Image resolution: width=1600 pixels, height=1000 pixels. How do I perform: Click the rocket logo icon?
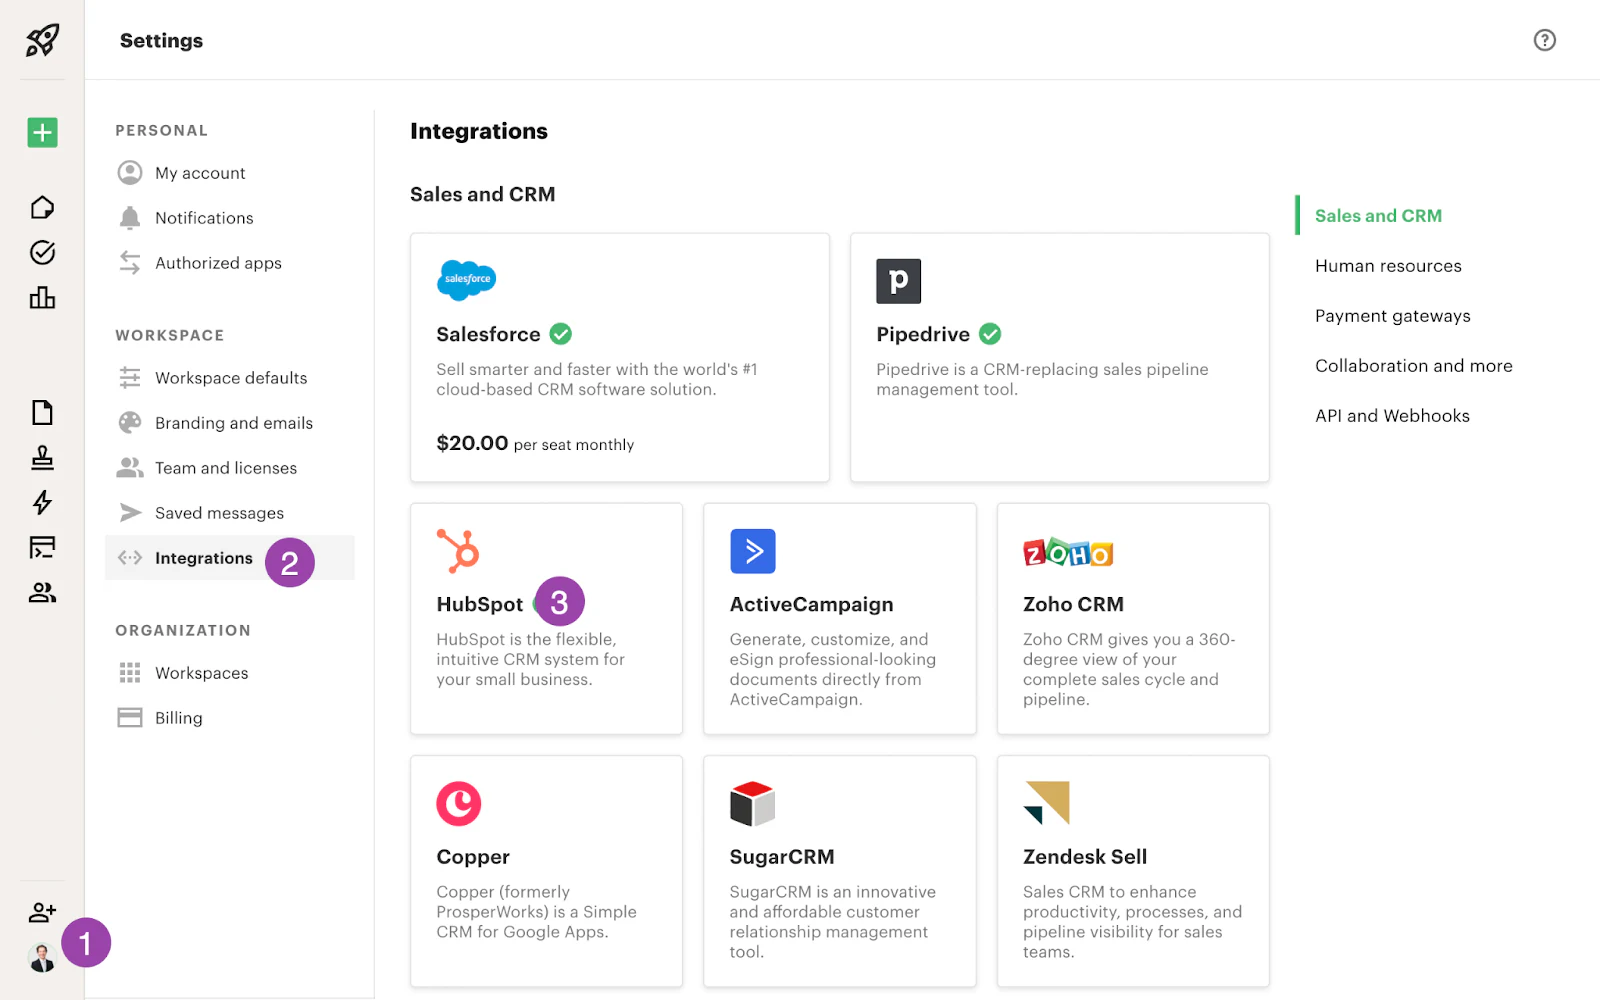(42, 40)
